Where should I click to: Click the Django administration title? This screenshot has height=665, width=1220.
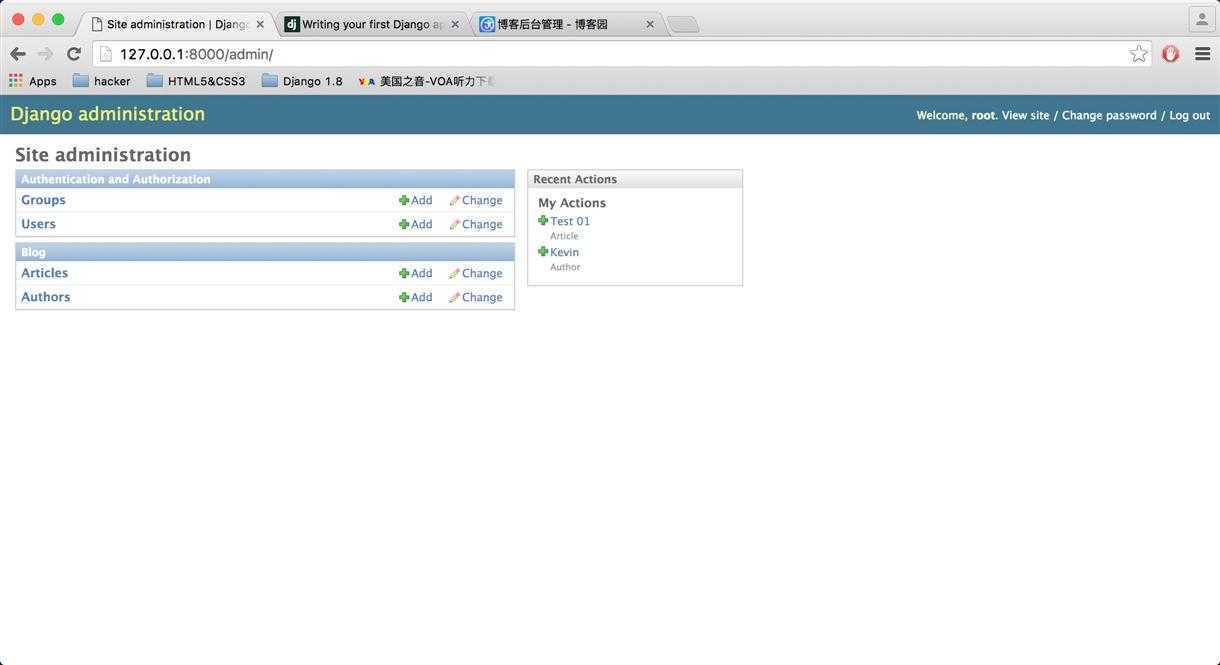[108, 114]
